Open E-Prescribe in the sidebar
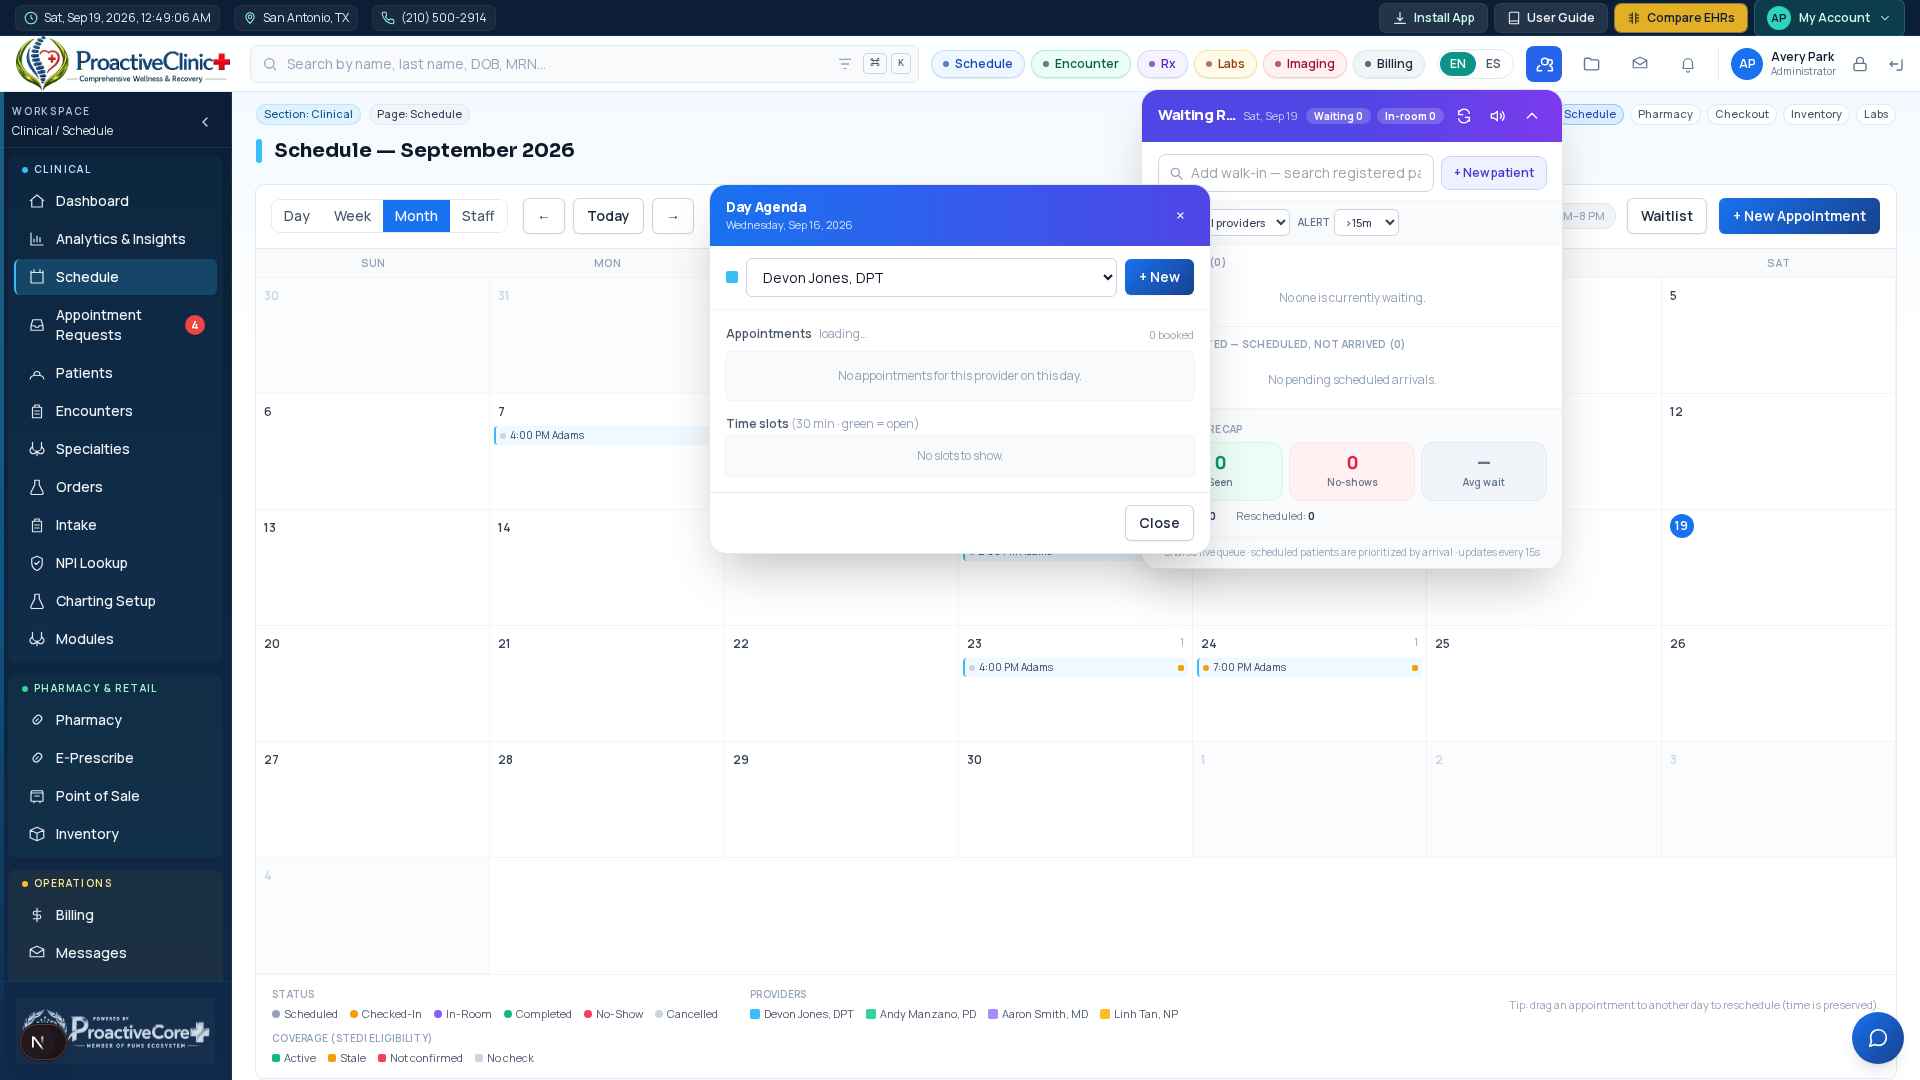This screenshot has width=1920, height=1080. (x=116, y=758)
